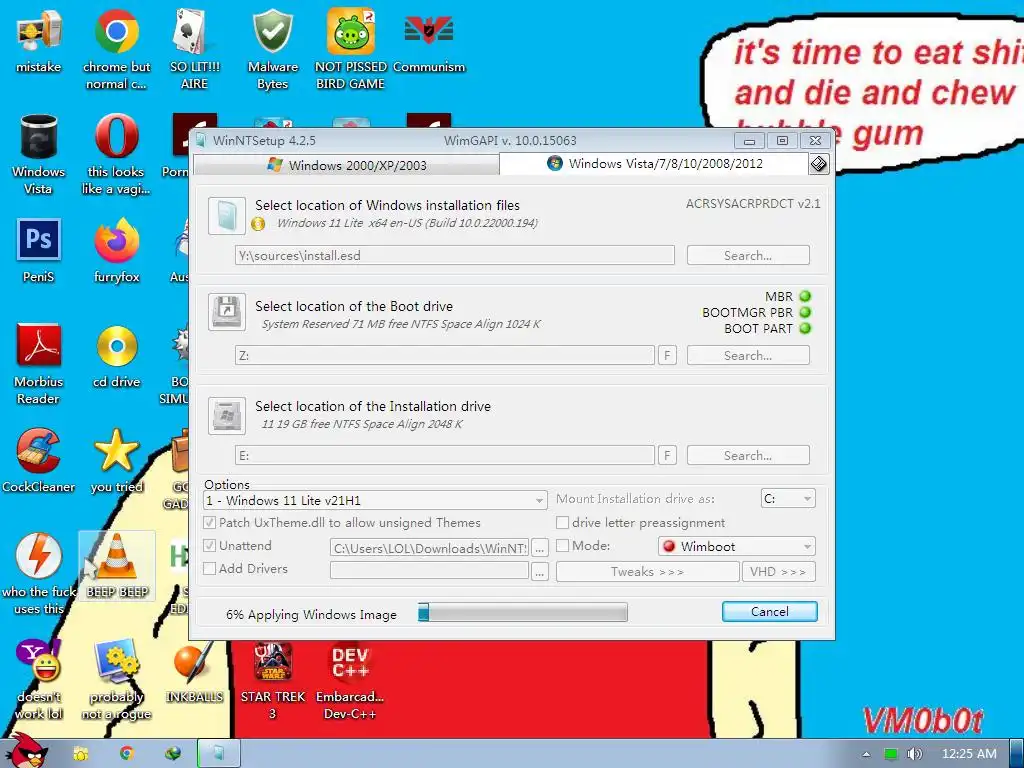Select the 'SO LIT!!! AIRE' card game icon
The width and height of the screenshot is (1024, 768).
coord(195,50)
